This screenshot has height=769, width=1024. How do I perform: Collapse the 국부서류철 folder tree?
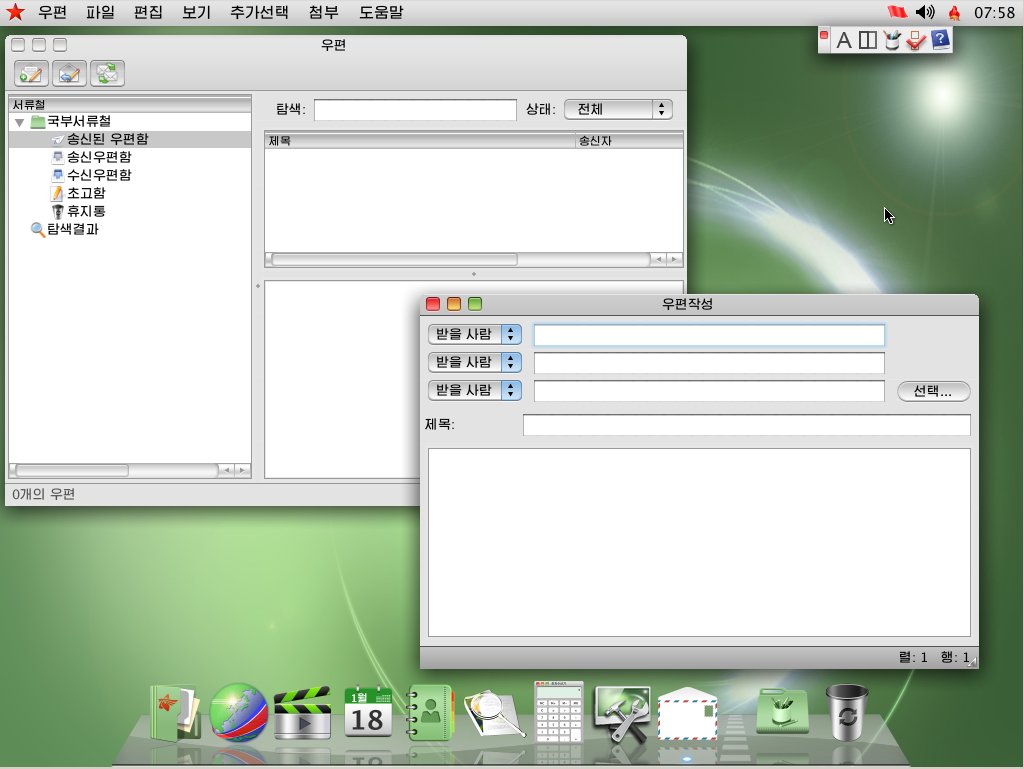coord(21,121)
